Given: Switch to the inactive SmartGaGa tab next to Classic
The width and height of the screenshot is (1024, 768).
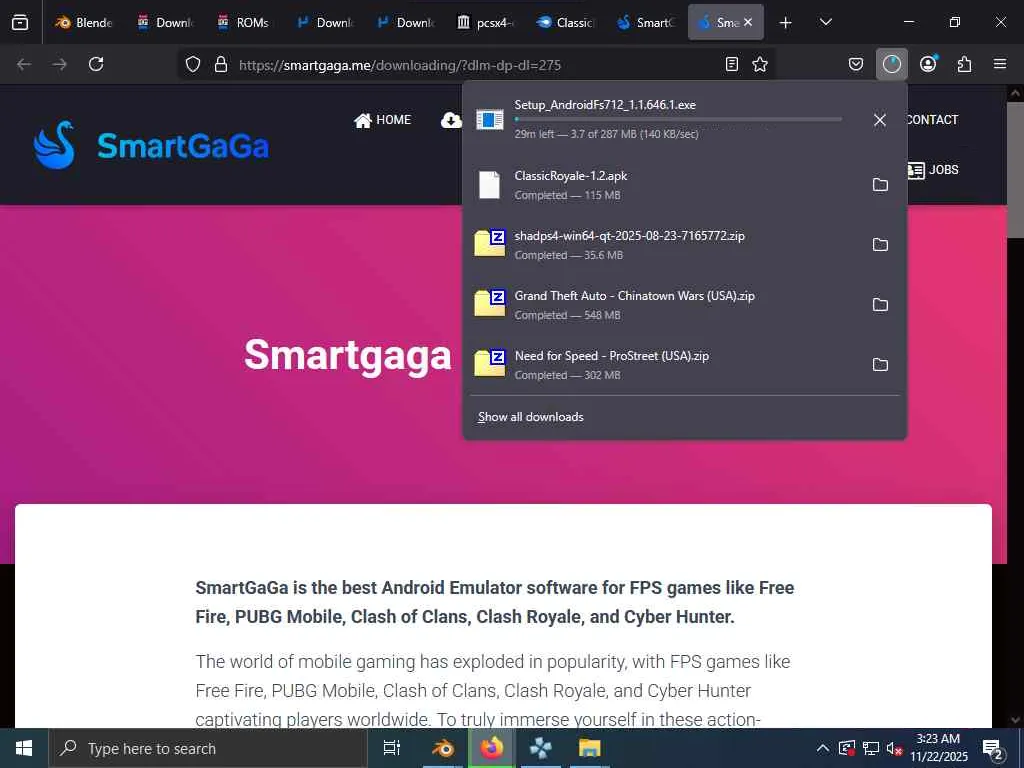Looking at the screenshot, I should (645, 22).
